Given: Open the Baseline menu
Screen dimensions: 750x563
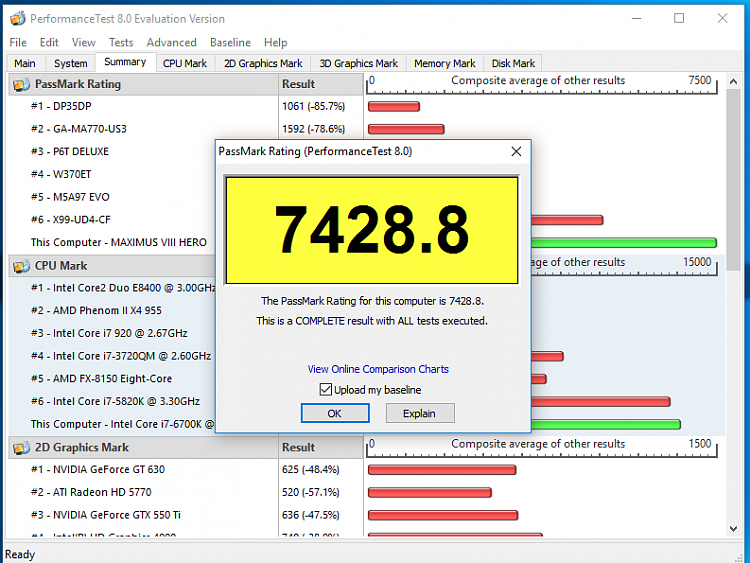Looking at the screenshot, I should pyautogui.click(x=230, y=43).
